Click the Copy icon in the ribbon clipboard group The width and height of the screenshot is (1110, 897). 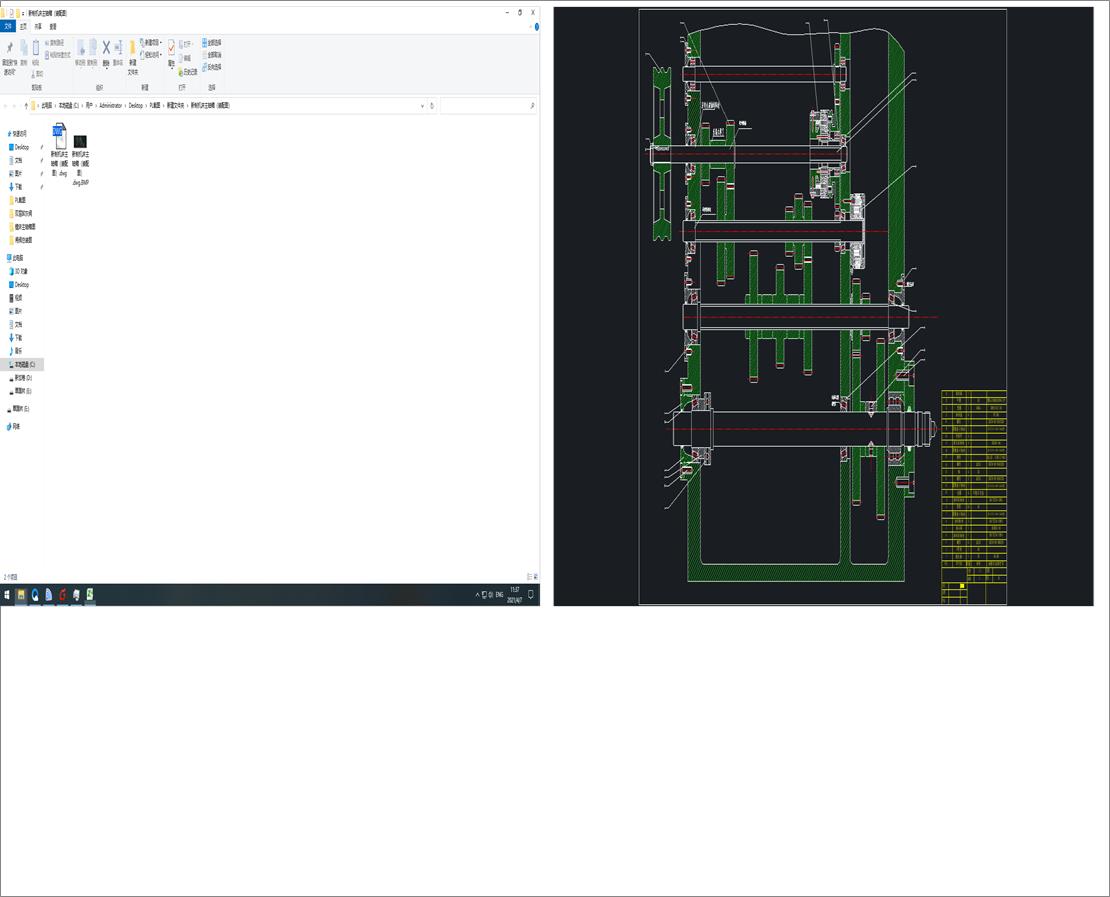23,49
